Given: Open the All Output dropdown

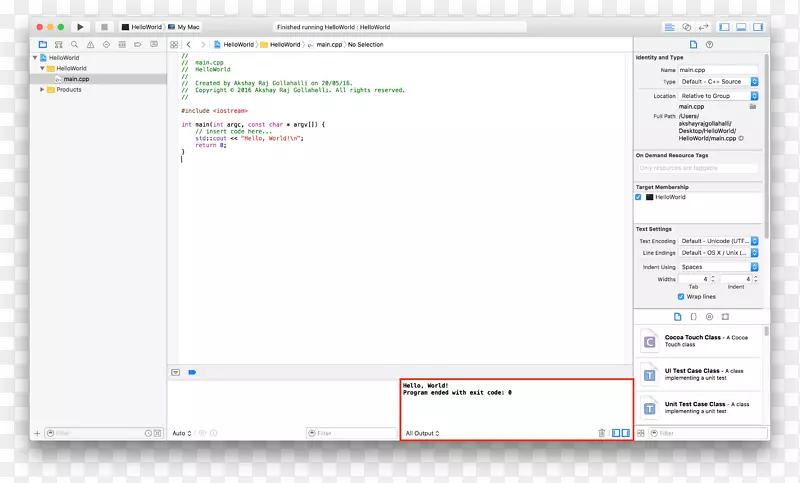Looking at the screenshot, I should click(x=422, y=433).
